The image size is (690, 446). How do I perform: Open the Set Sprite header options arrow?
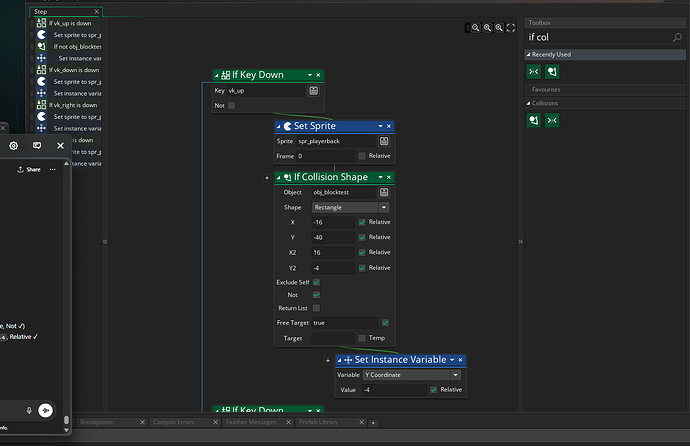pyautogui.click(x=381, y=126)
